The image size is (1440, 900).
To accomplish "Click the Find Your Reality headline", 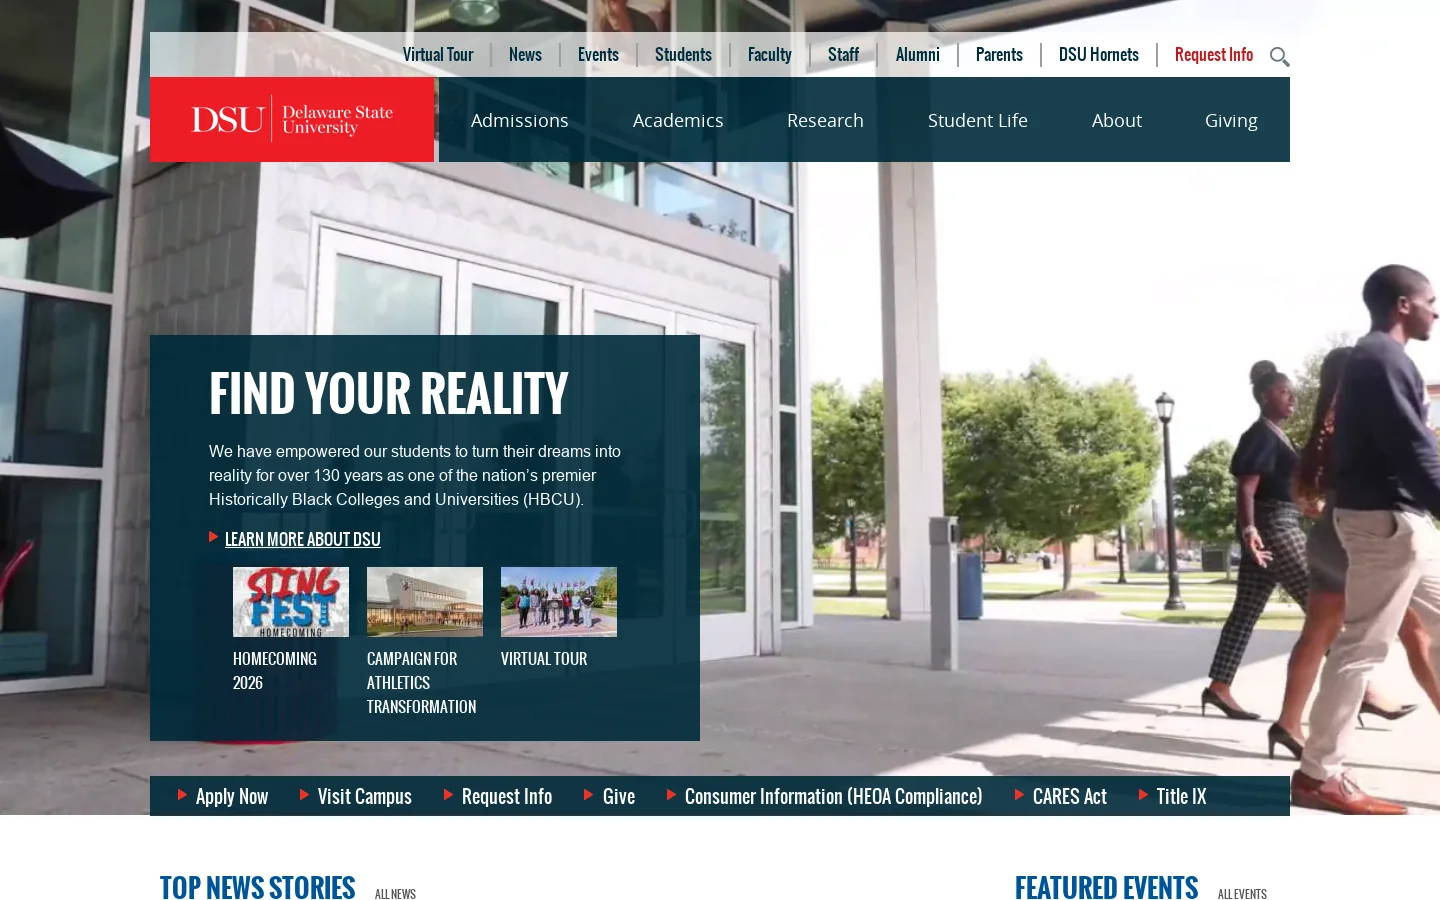I will click(x=388, y=393).
